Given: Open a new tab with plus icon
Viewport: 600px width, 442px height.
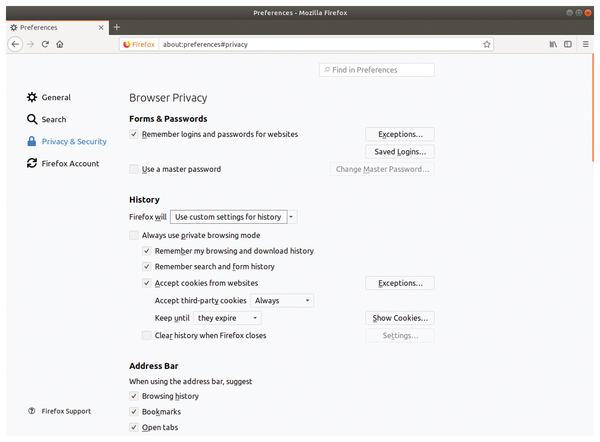Looking at the screenshot, I should 117,27.
